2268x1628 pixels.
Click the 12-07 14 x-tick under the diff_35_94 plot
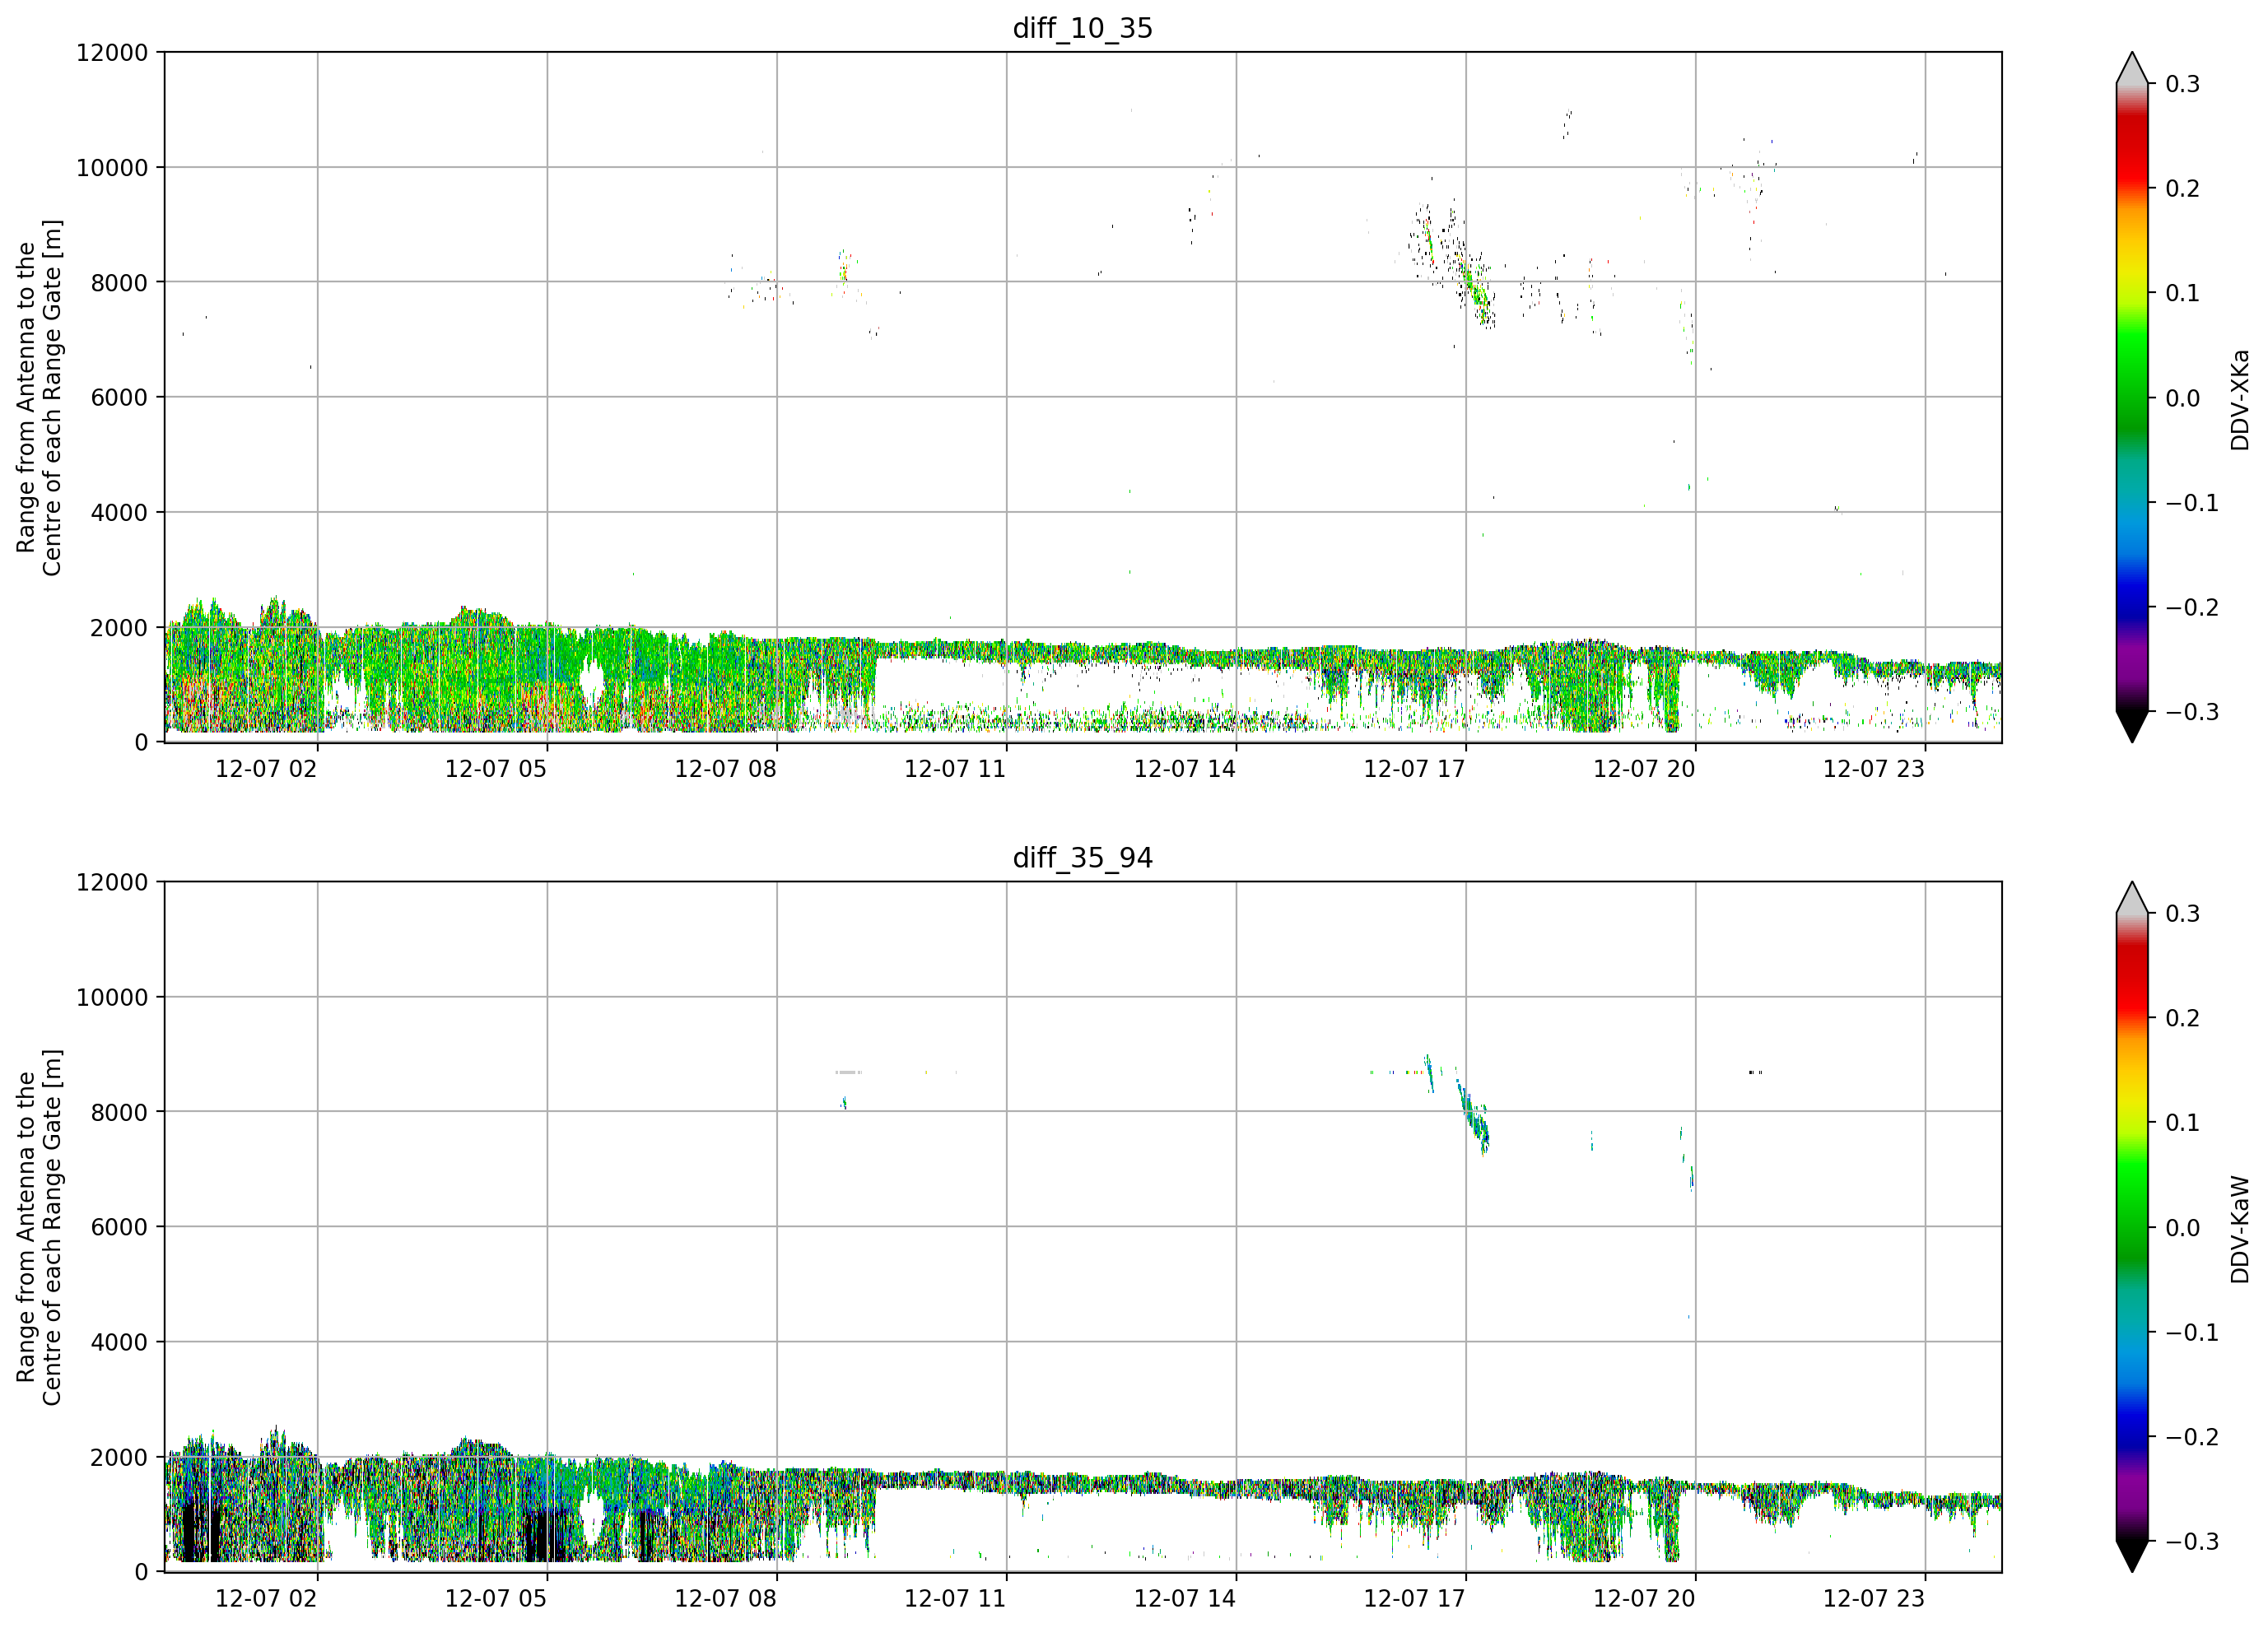[1185, 1599]
